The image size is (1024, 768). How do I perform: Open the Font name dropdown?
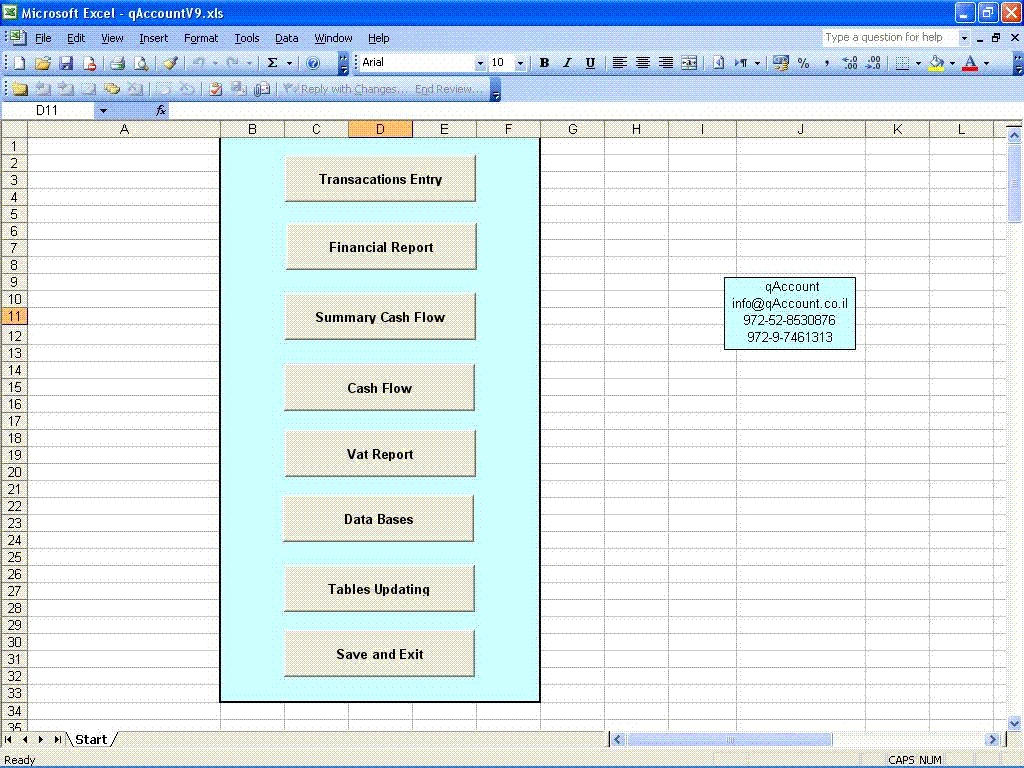[x=480, y=63]
